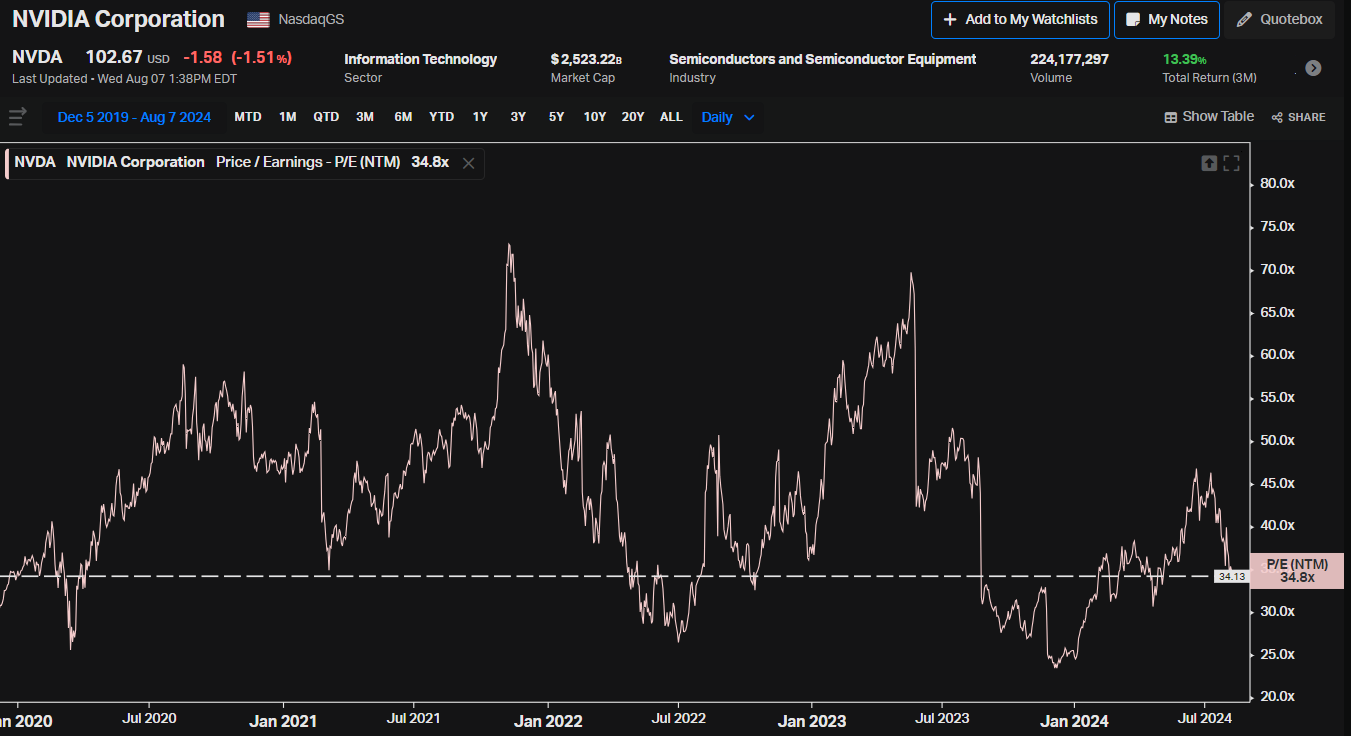Open the date range Dec 5 2019 - Aug 7 2024
This screenshot has height=736, width=1351.
134,117
